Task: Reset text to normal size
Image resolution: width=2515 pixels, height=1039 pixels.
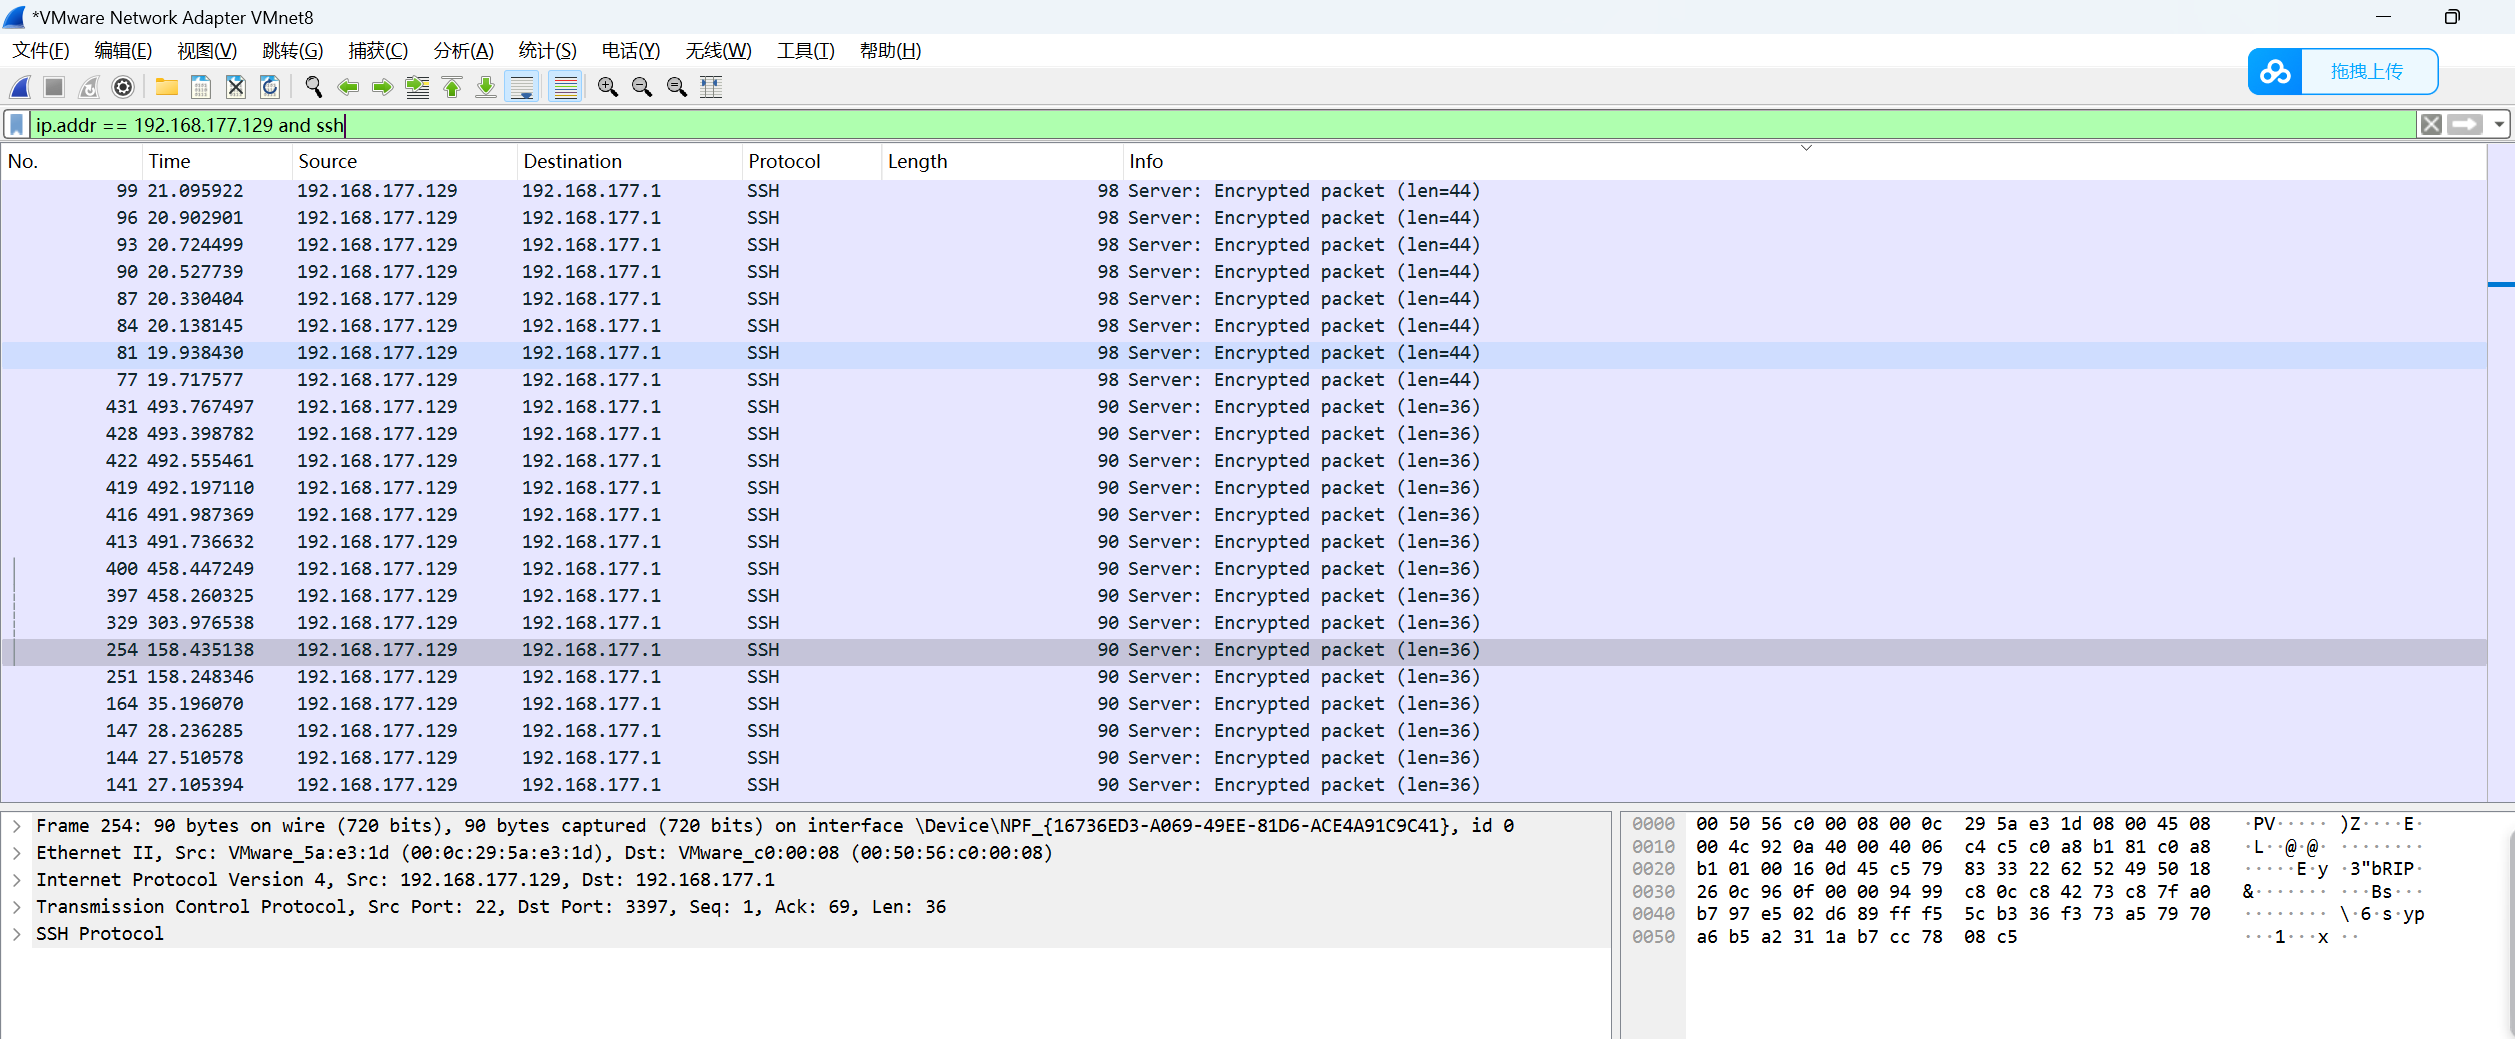Action: [x=677, y=87]
